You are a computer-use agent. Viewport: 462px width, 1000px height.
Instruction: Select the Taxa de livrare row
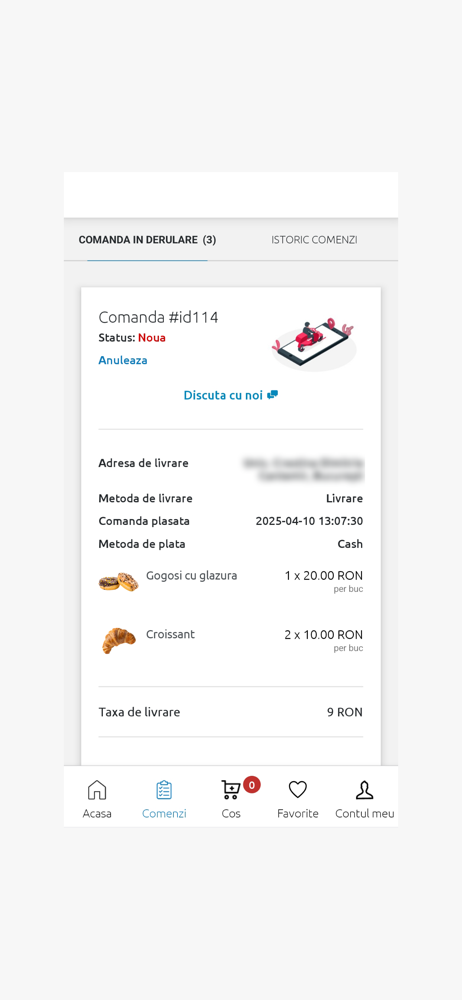point(230,712)
